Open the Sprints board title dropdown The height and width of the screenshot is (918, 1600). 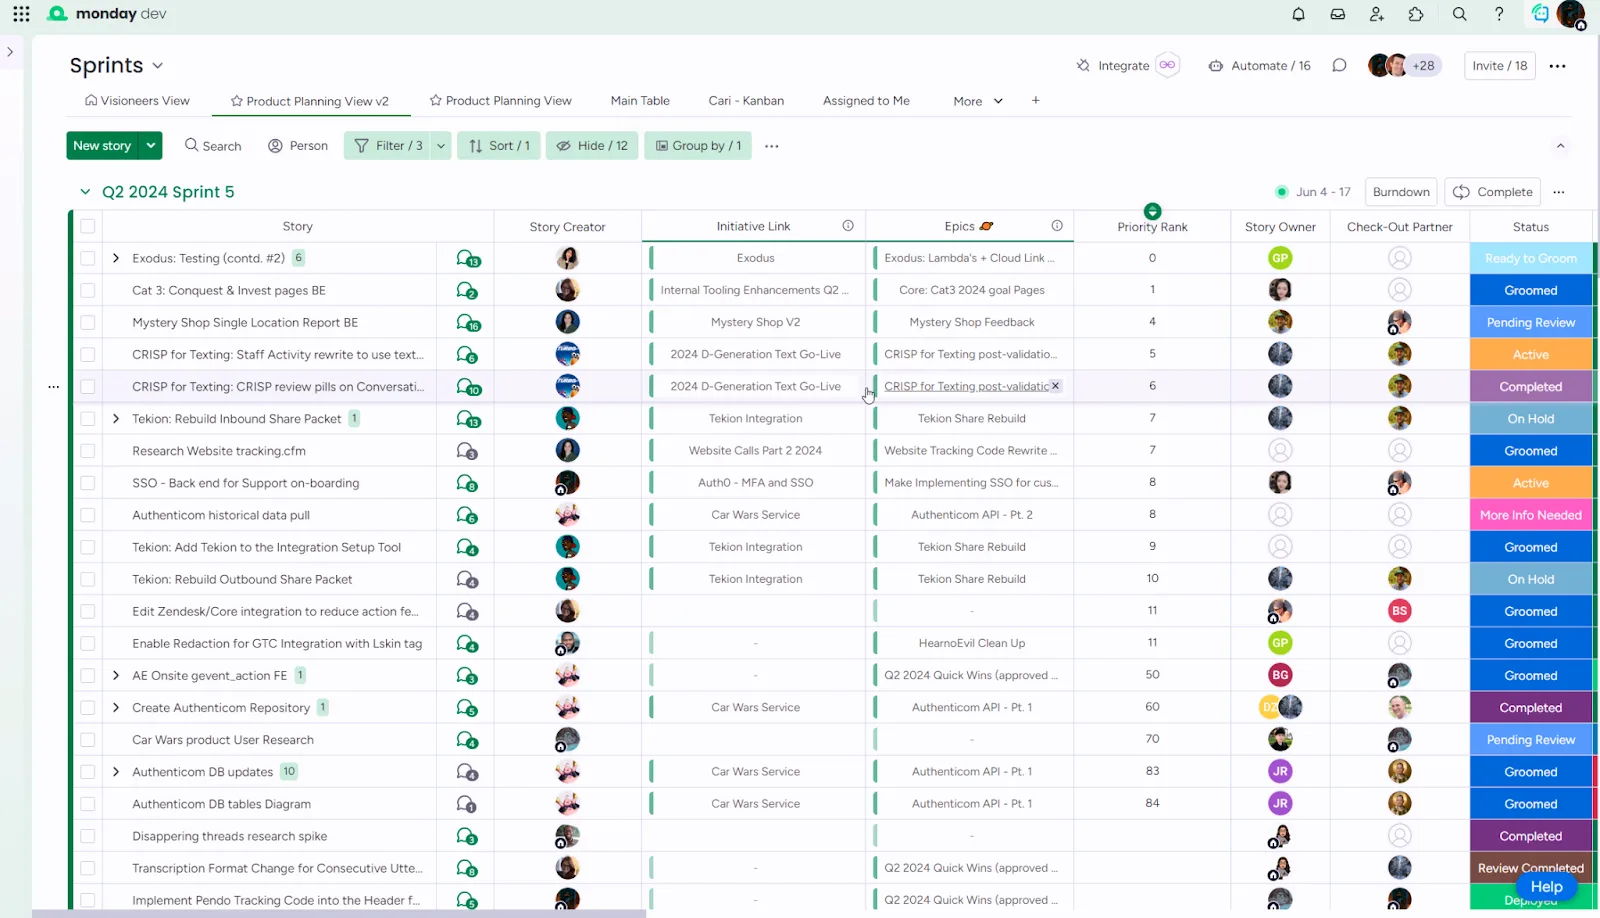tap(158, 66)
